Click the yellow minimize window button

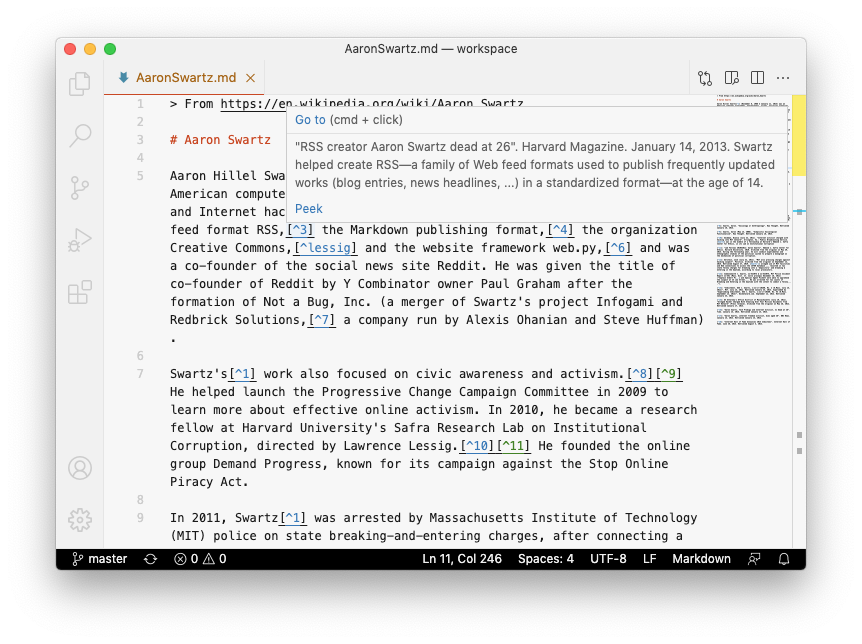(x=90, y=49)
